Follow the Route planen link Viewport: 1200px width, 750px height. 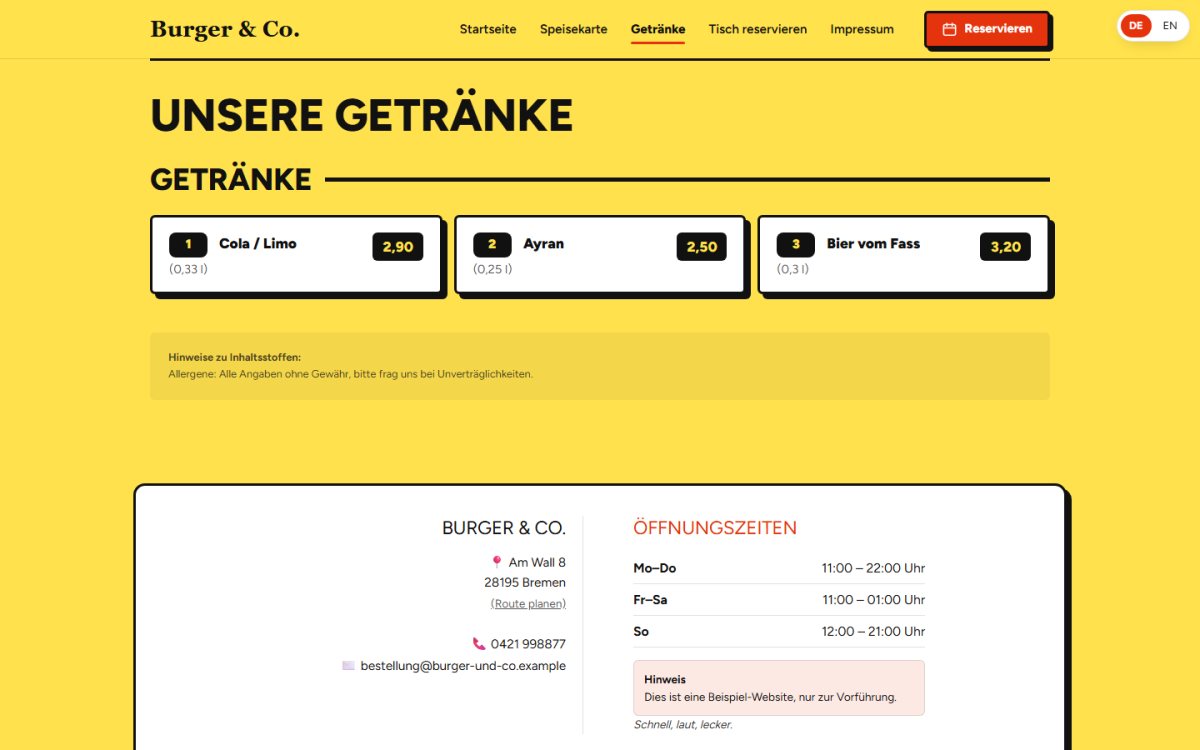(528, 603)
